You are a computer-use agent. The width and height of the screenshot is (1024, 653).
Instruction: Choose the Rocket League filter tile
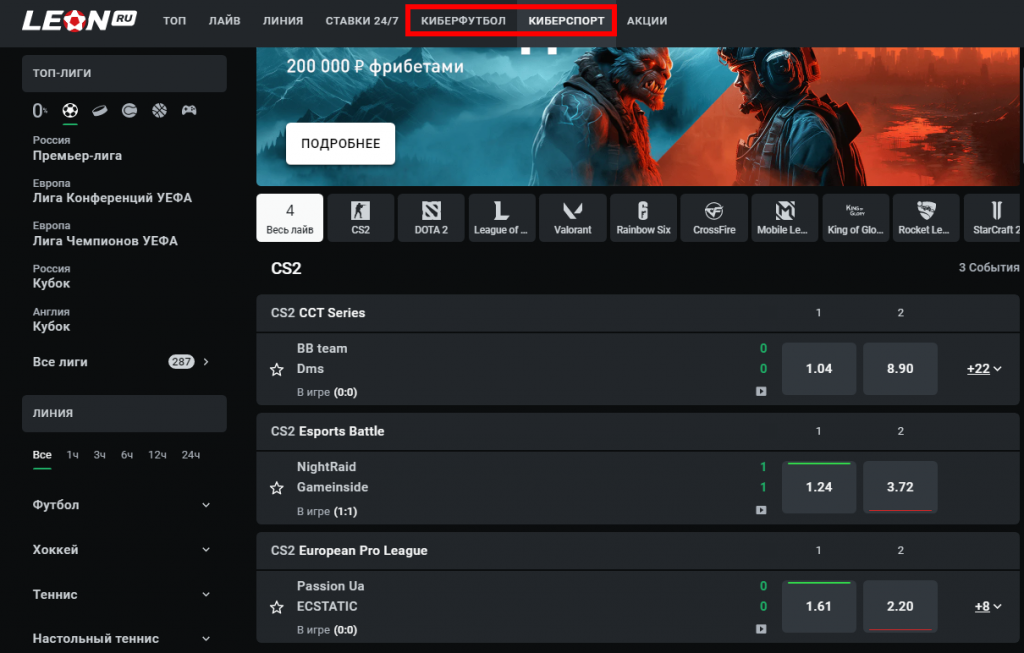(x=926, y=218)
